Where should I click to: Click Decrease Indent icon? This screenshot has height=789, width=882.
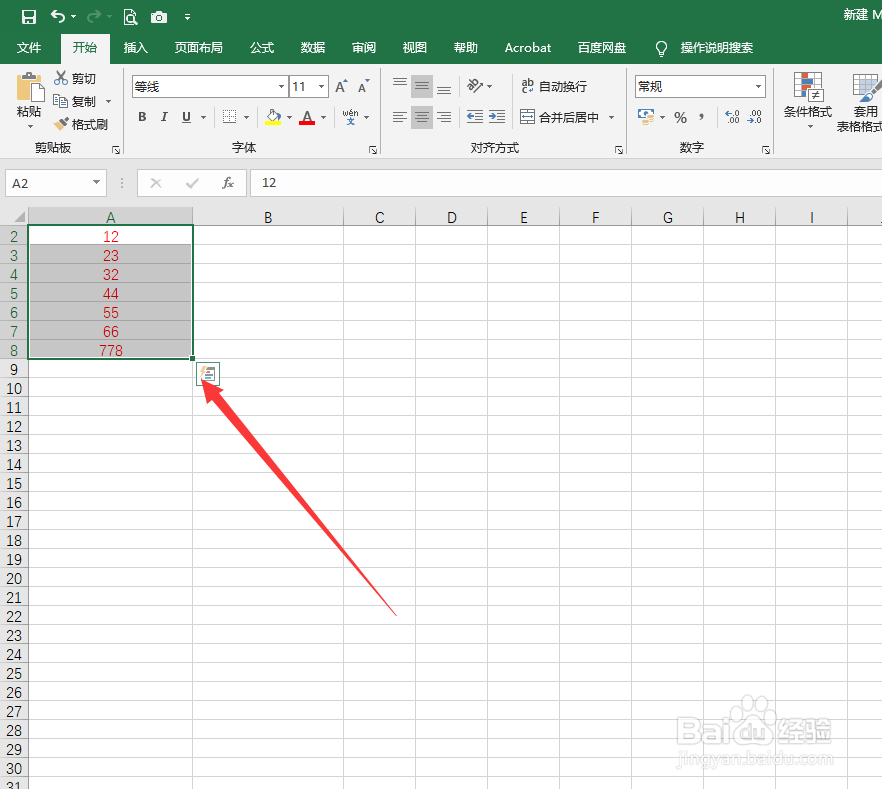click(475, 117)
